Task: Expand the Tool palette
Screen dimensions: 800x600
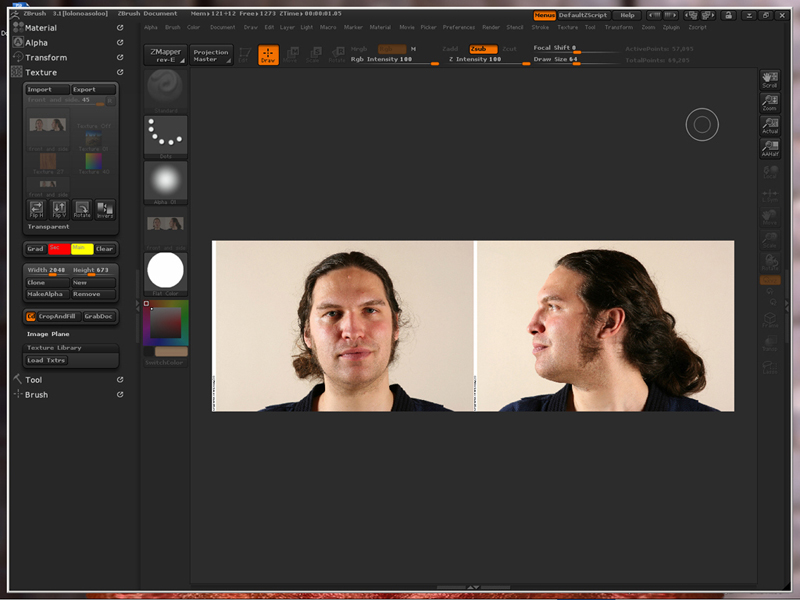Action: pos(33,380)
